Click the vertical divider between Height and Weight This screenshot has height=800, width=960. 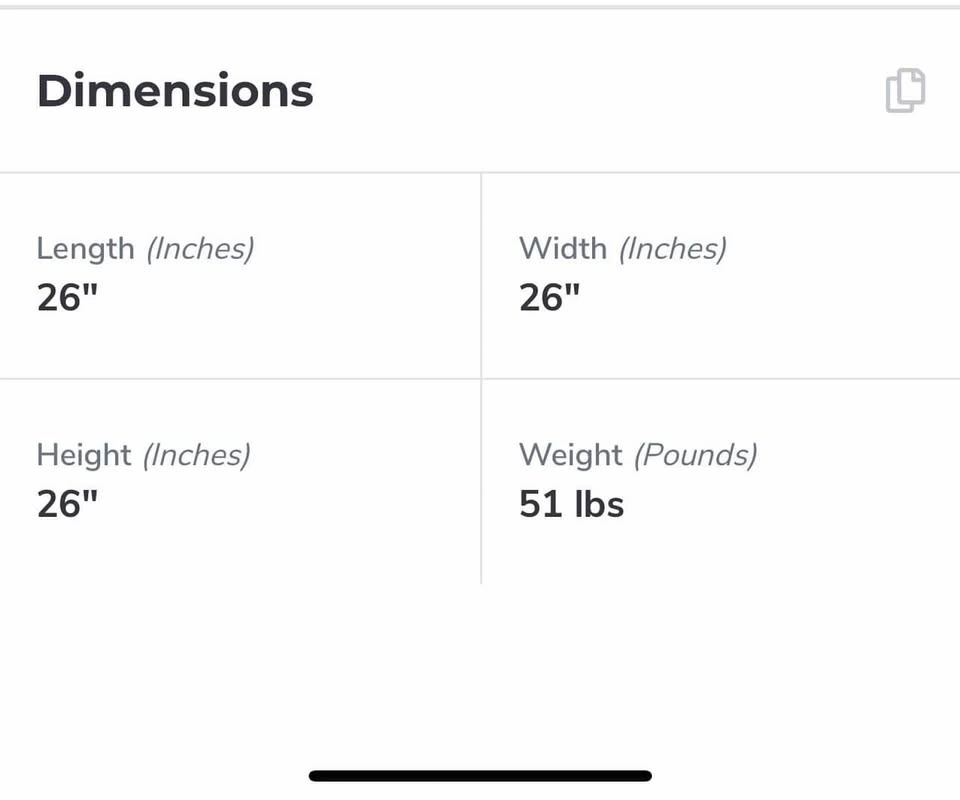click(x=481, y=480)
